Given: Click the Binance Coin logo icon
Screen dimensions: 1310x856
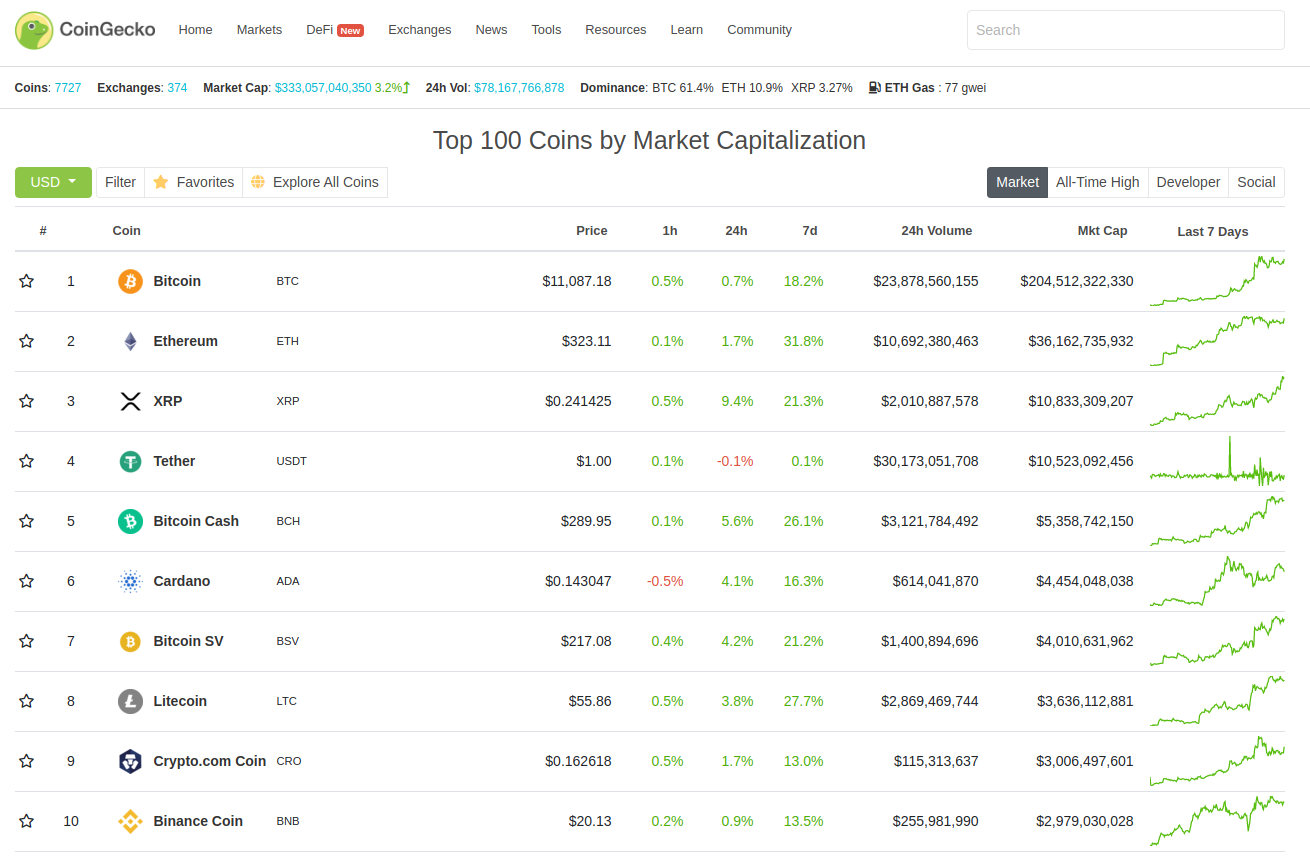Looking at the screenshot, I should pos(130,821).
